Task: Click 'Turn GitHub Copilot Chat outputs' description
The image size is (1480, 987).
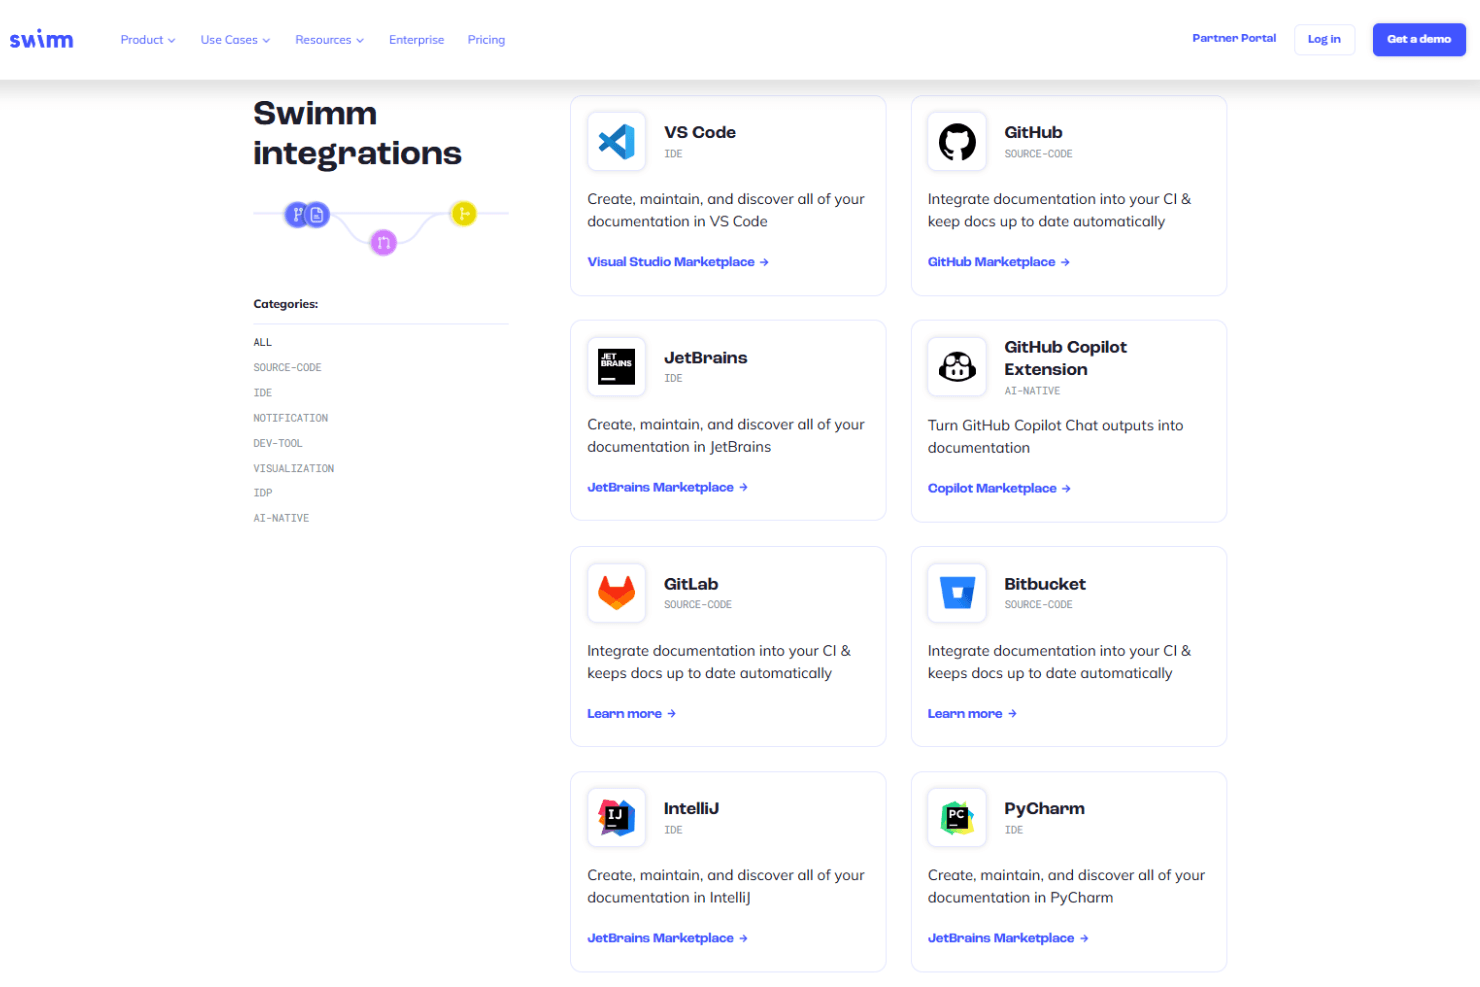Action: [x=1055, y=436]
